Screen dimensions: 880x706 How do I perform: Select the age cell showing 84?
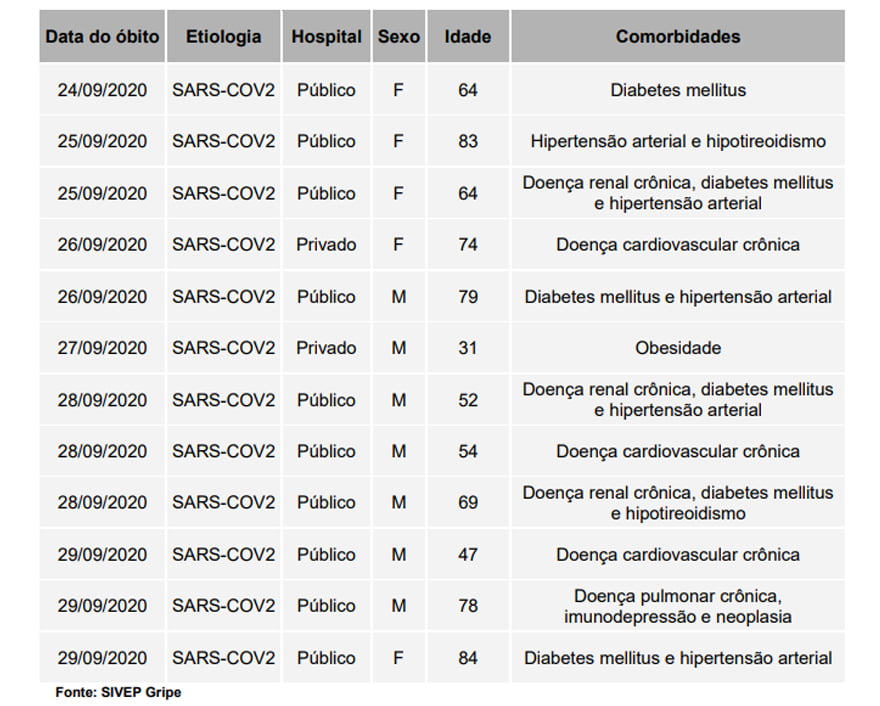click(x=468, y=658)
